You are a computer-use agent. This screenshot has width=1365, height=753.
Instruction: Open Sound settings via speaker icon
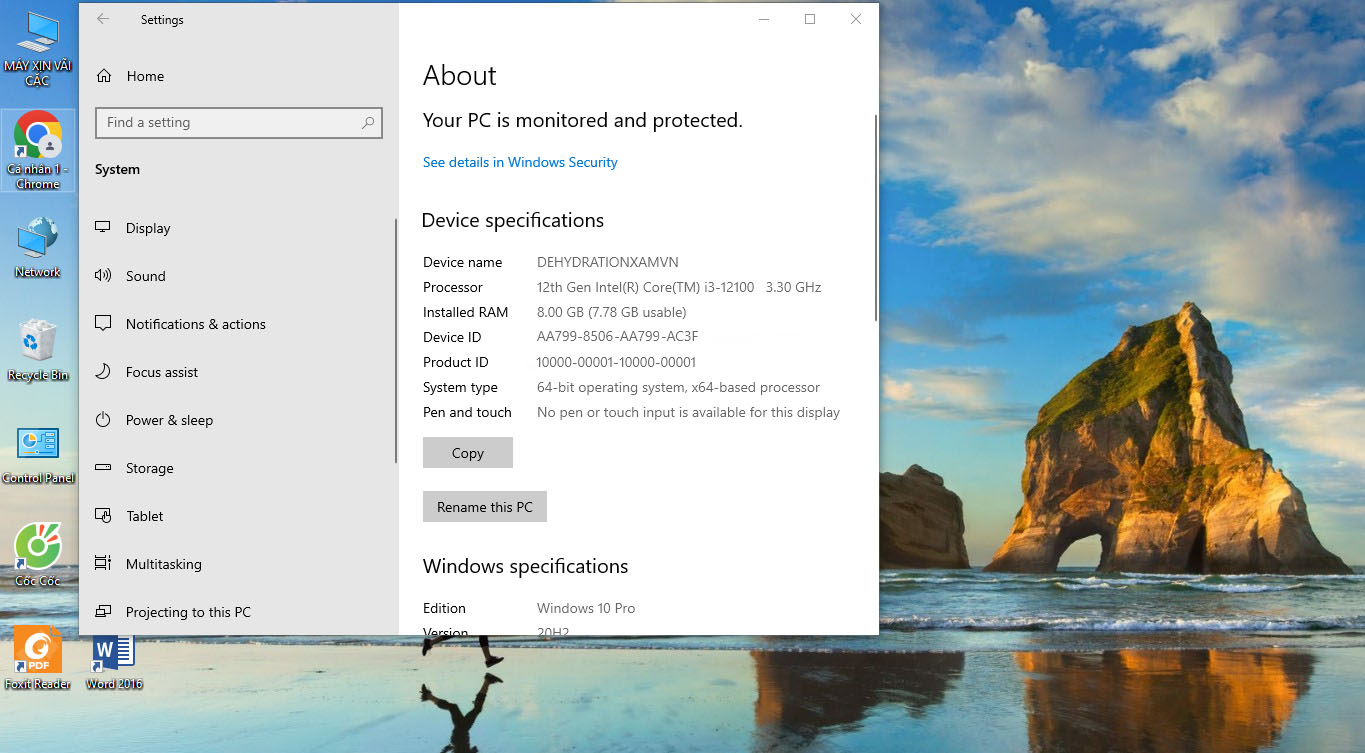coord(103,276)
